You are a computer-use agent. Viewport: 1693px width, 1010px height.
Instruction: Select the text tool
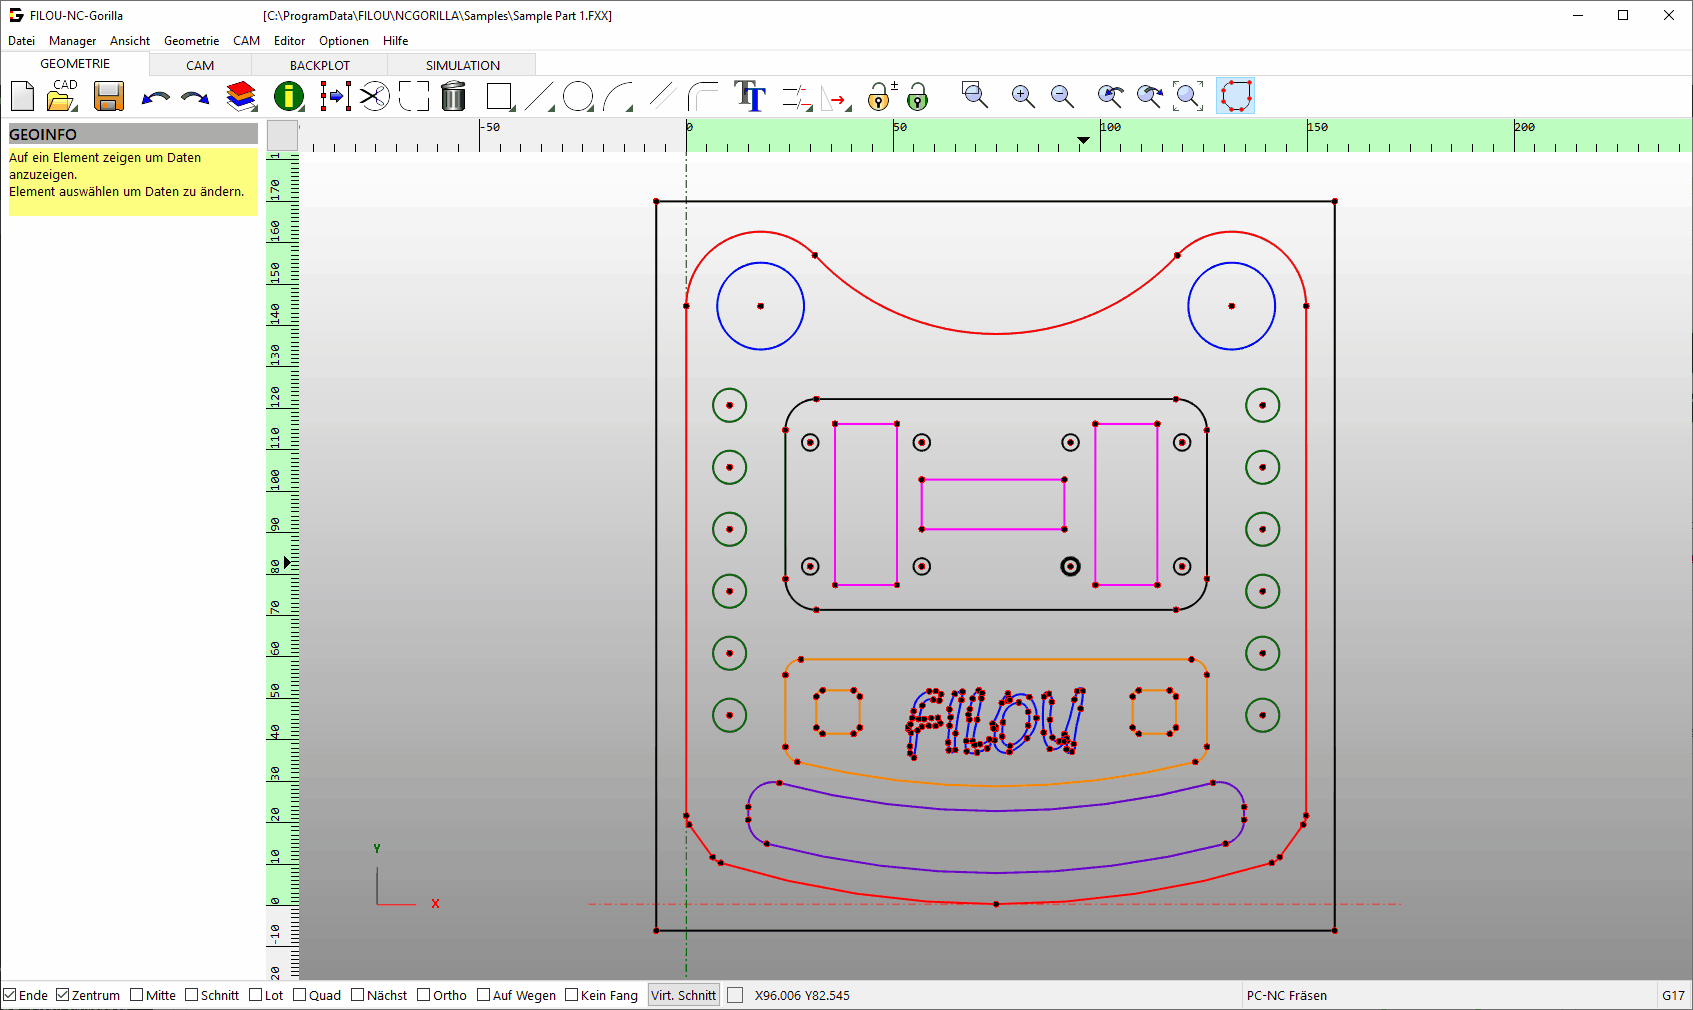click(750, 96)
